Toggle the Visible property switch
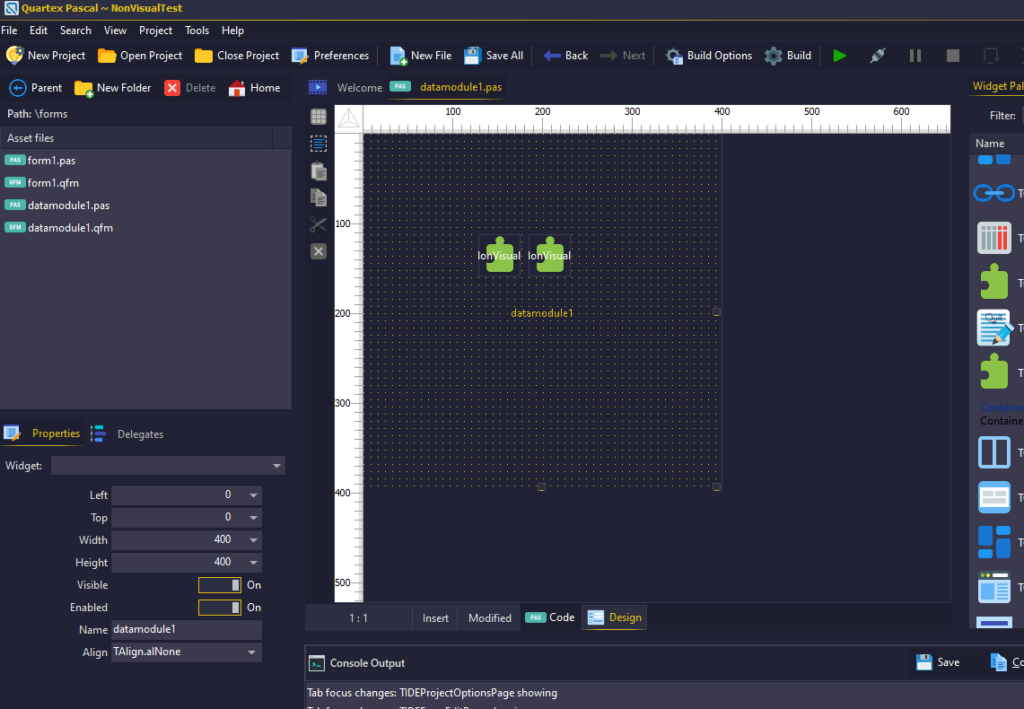This screenshot has width=1024, height=709. [219, 585]
